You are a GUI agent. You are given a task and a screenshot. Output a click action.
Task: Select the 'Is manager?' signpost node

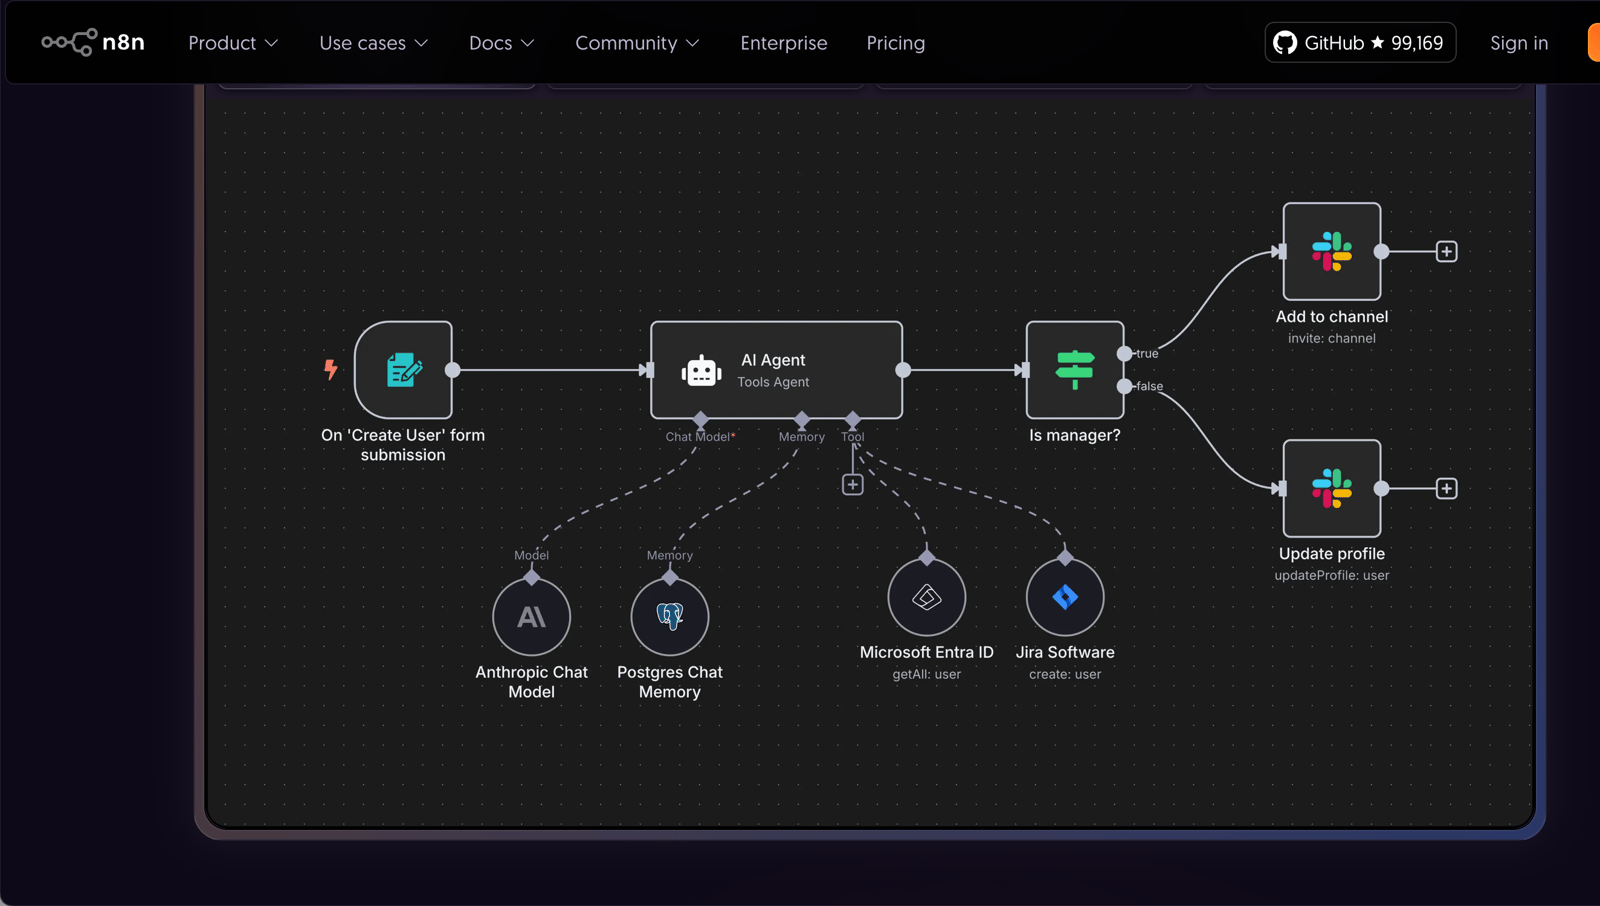tap(1075, 370)
